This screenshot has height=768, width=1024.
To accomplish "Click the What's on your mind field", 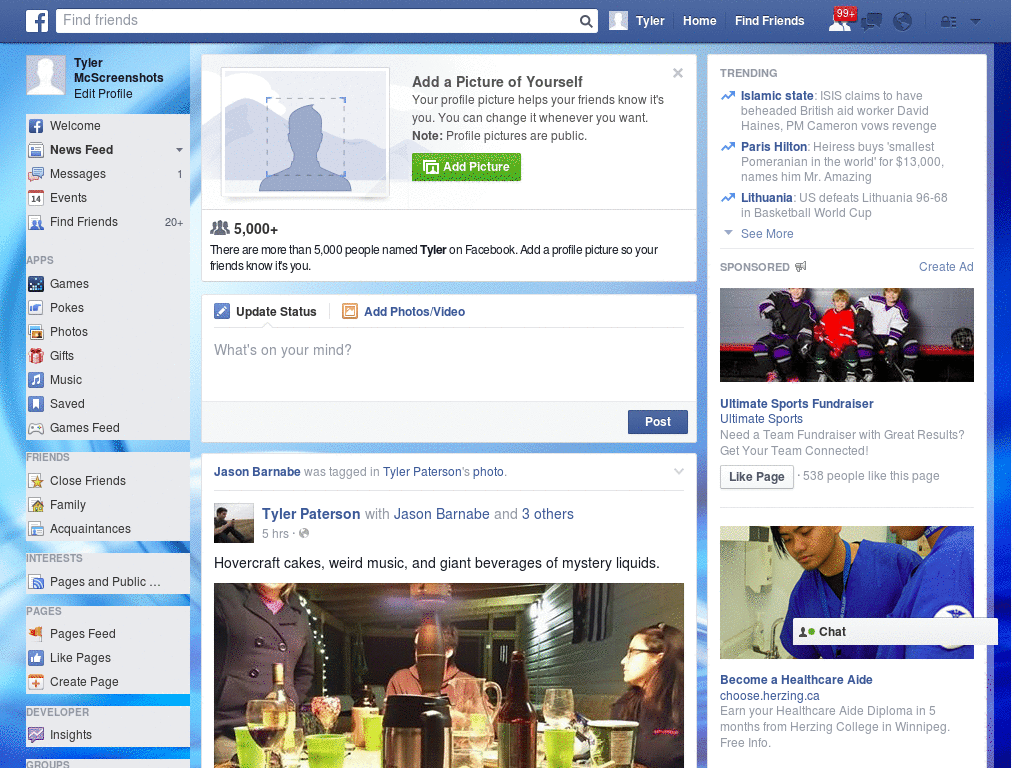I will point(449,364).
